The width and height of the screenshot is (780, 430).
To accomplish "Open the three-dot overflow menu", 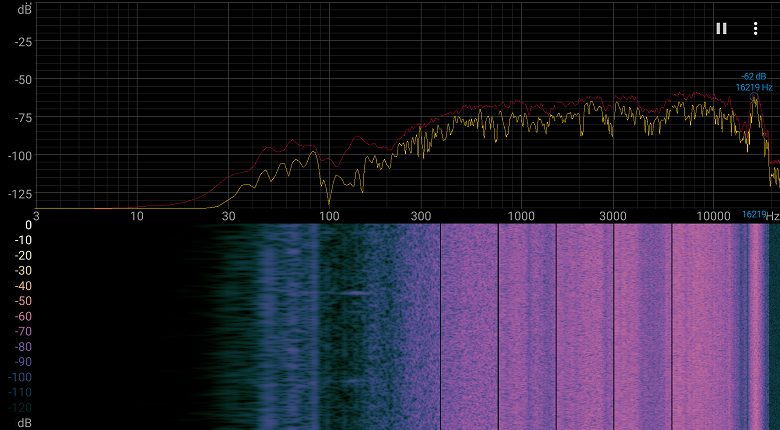I will click(755, 29).
